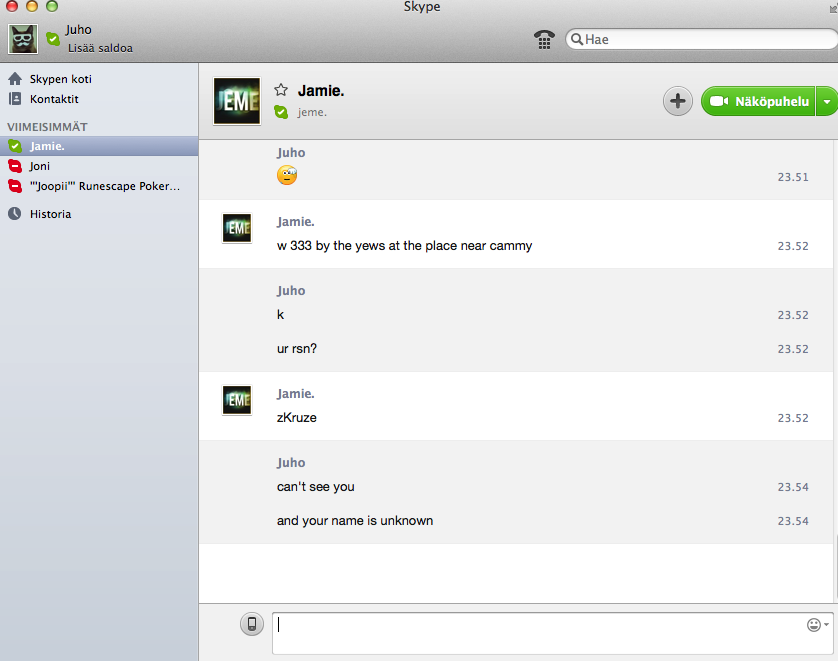Viewport: 838px width, 661px height.
Task: Click Juho's green online status icon
Action: coord(53,39)
